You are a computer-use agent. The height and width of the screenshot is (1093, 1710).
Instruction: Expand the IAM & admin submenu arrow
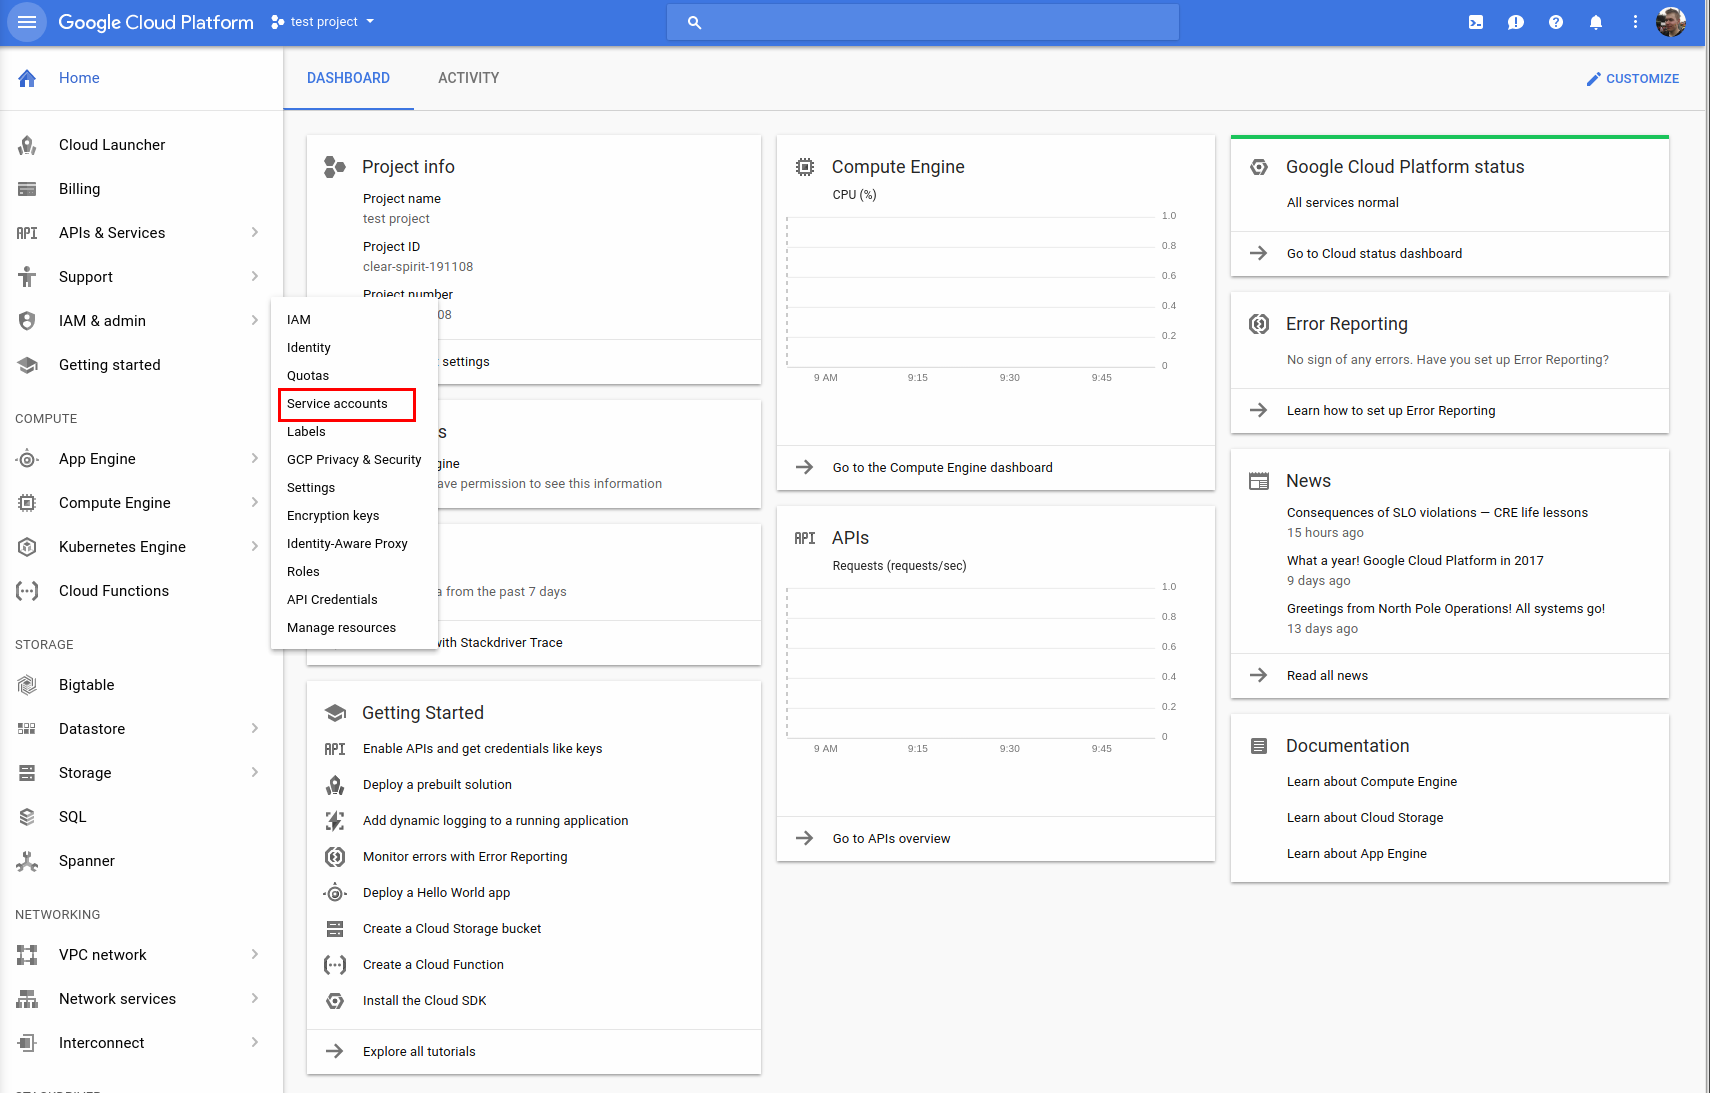[x=255, y=321]
